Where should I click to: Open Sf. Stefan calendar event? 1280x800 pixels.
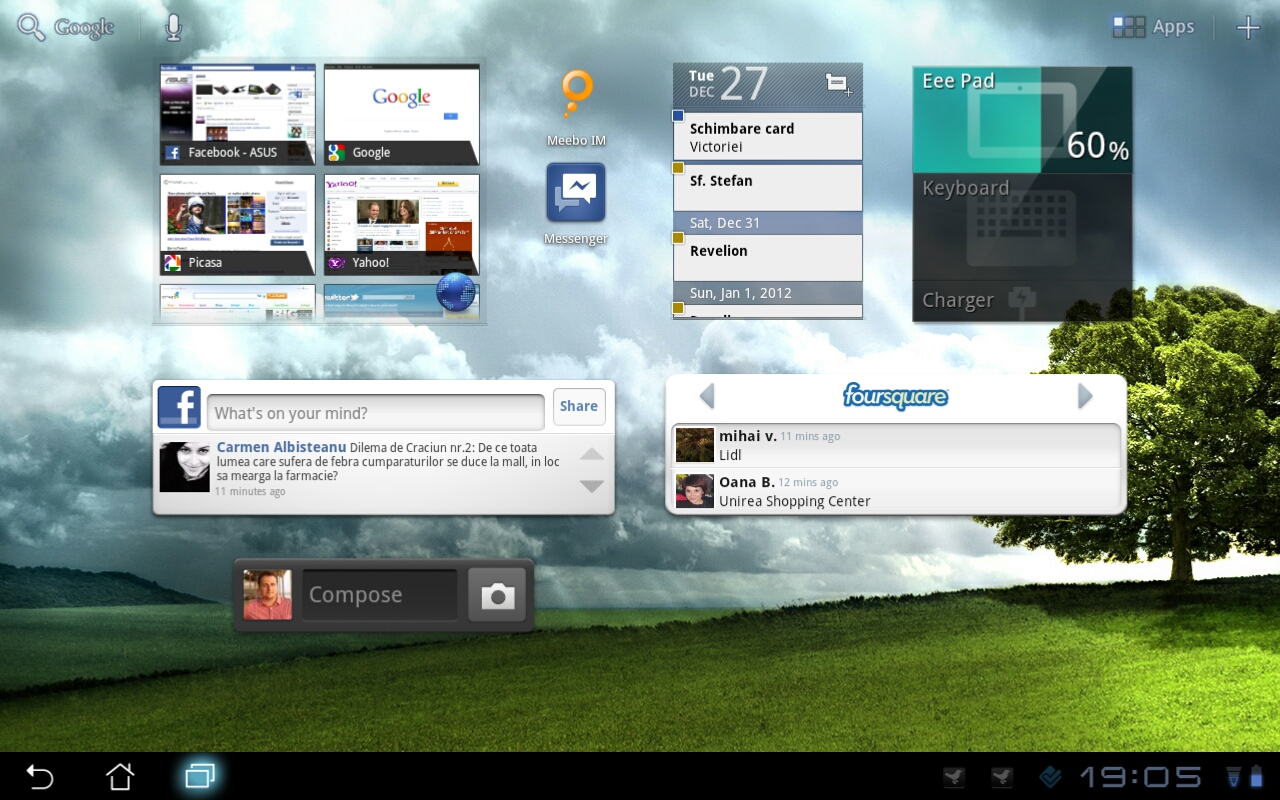(768, 187)
